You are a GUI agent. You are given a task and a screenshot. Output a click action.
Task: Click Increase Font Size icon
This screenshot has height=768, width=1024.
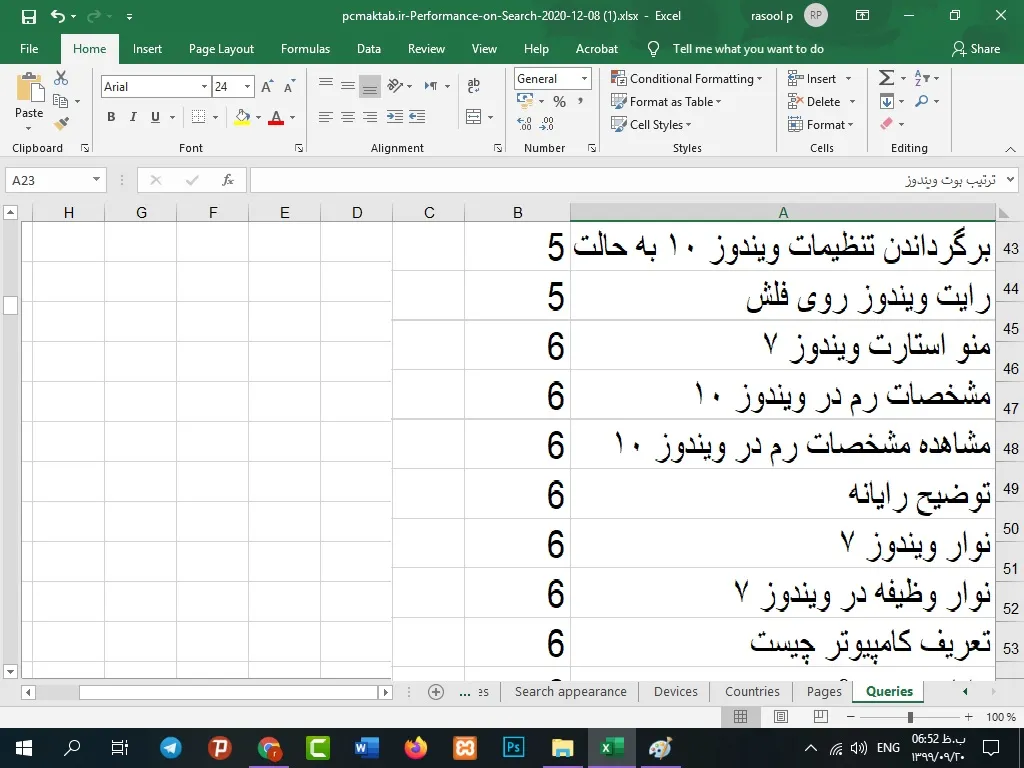coord(267,87)
